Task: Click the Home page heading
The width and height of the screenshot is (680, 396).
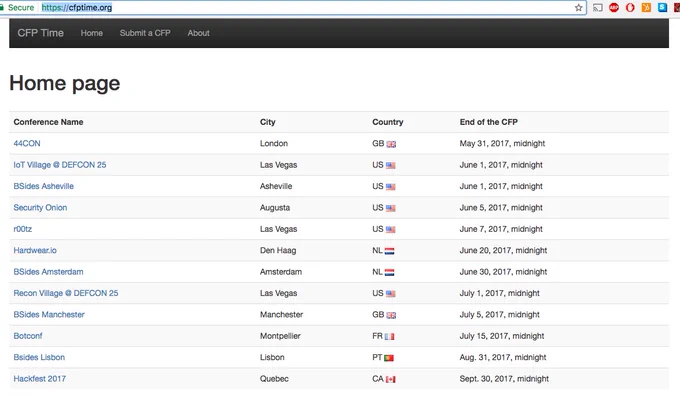Action: click(65, 83)
